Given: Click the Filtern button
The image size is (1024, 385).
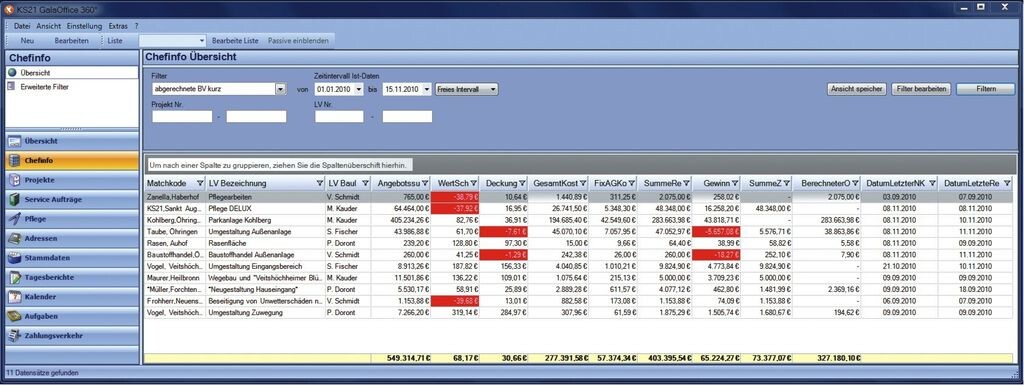Looking at the screenshot, I should (986, 89).
